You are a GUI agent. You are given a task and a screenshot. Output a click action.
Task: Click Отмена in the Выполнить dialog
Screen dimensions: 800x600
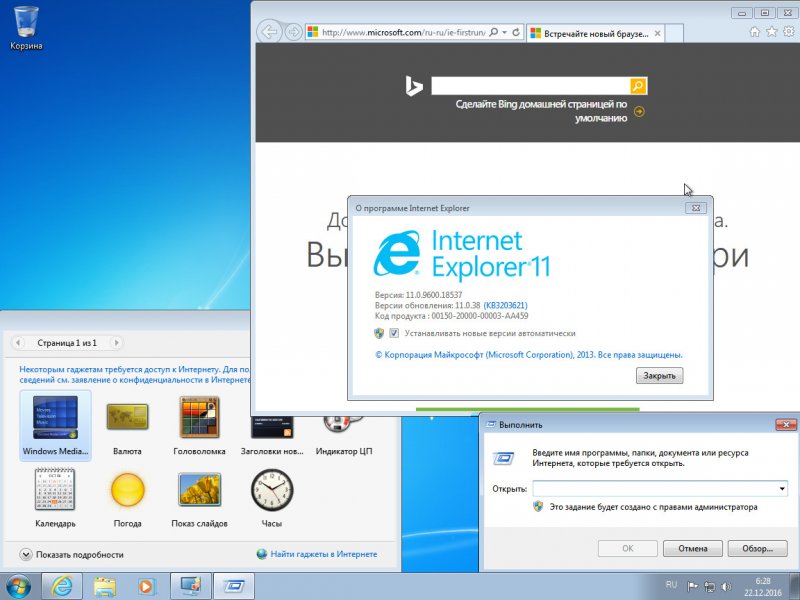coord(692,548)
